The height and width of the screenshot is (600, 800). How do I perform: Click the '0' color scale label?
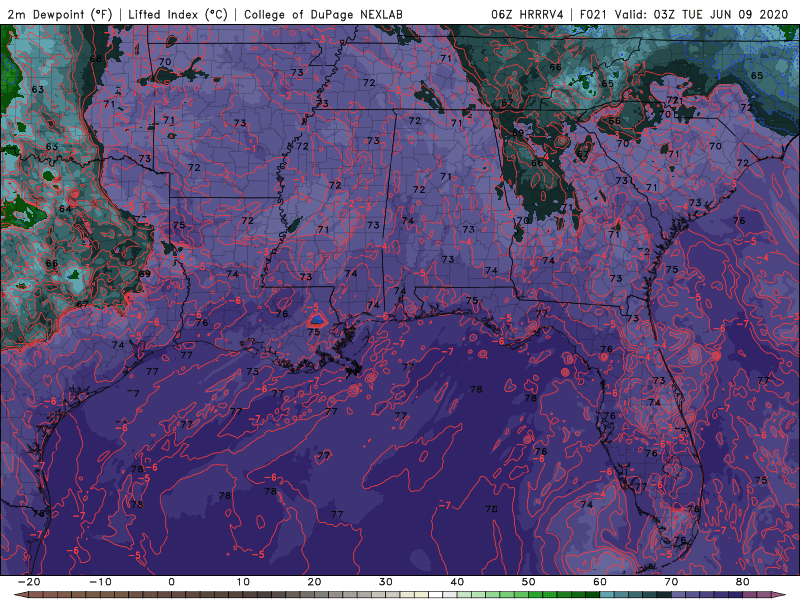pos(171,582)
